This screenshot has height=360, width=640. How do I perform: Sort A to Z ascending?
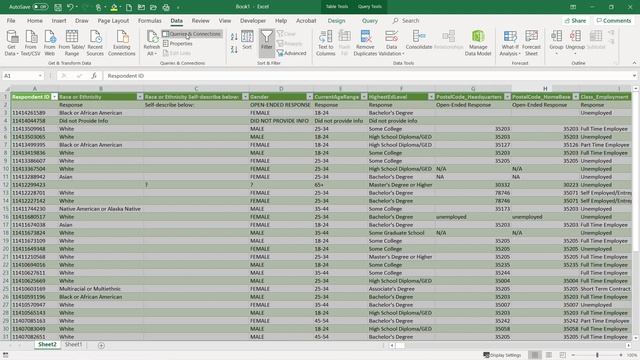pyautogui.click(x=234, y=37)
